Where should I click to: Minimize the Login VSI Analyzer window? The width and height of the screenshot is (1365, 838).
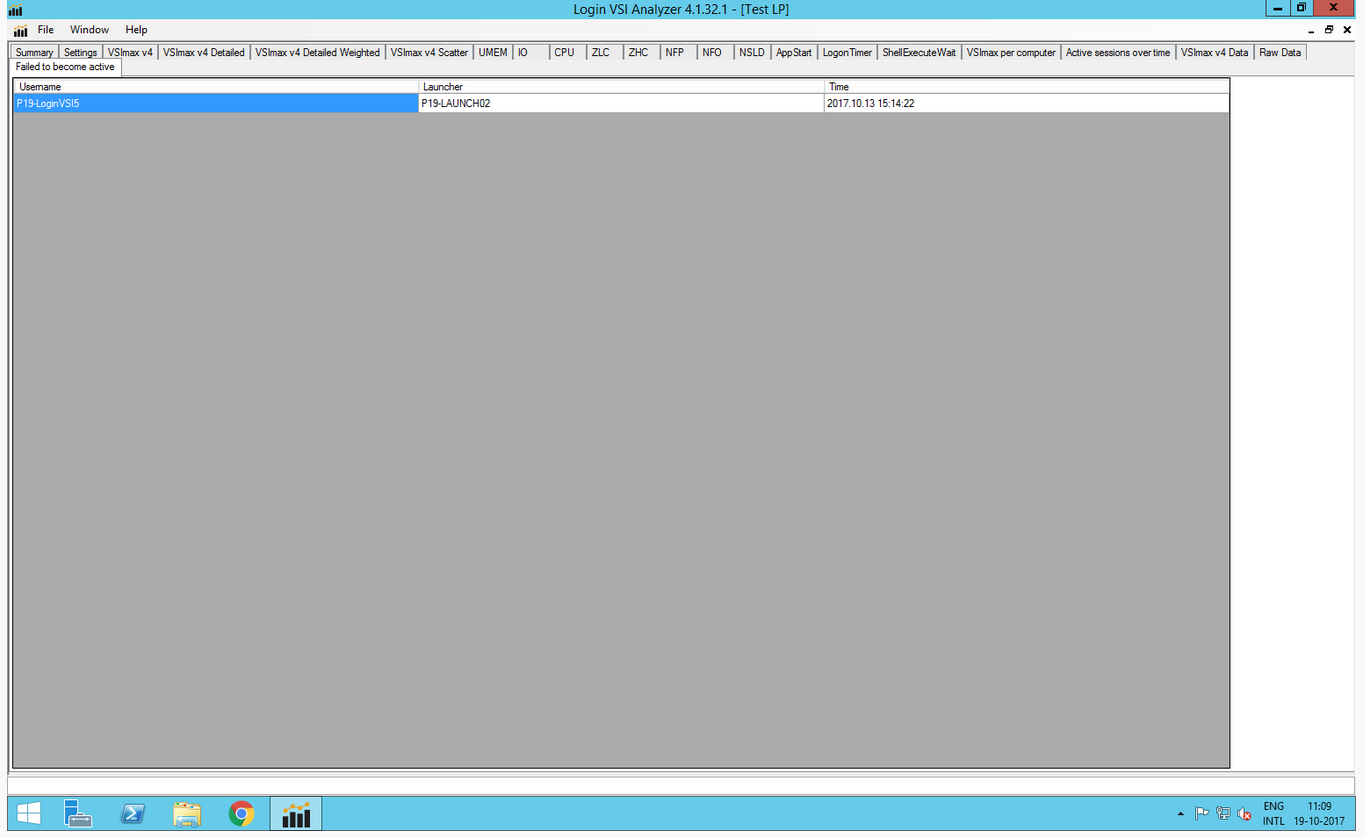[1277, 8]
